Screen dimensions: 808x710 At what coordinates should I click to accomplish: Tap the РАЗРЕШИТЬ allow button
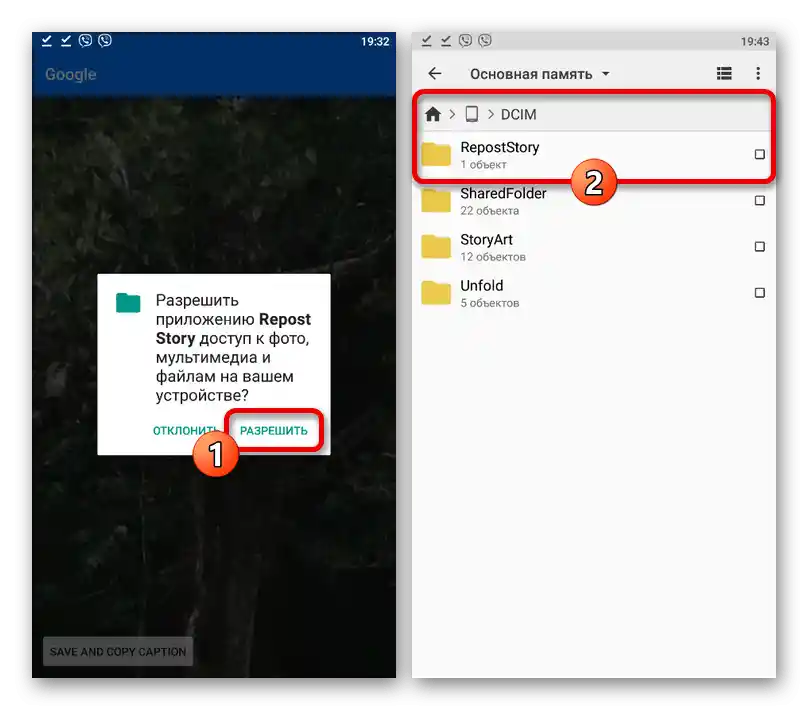click(274, 430)
